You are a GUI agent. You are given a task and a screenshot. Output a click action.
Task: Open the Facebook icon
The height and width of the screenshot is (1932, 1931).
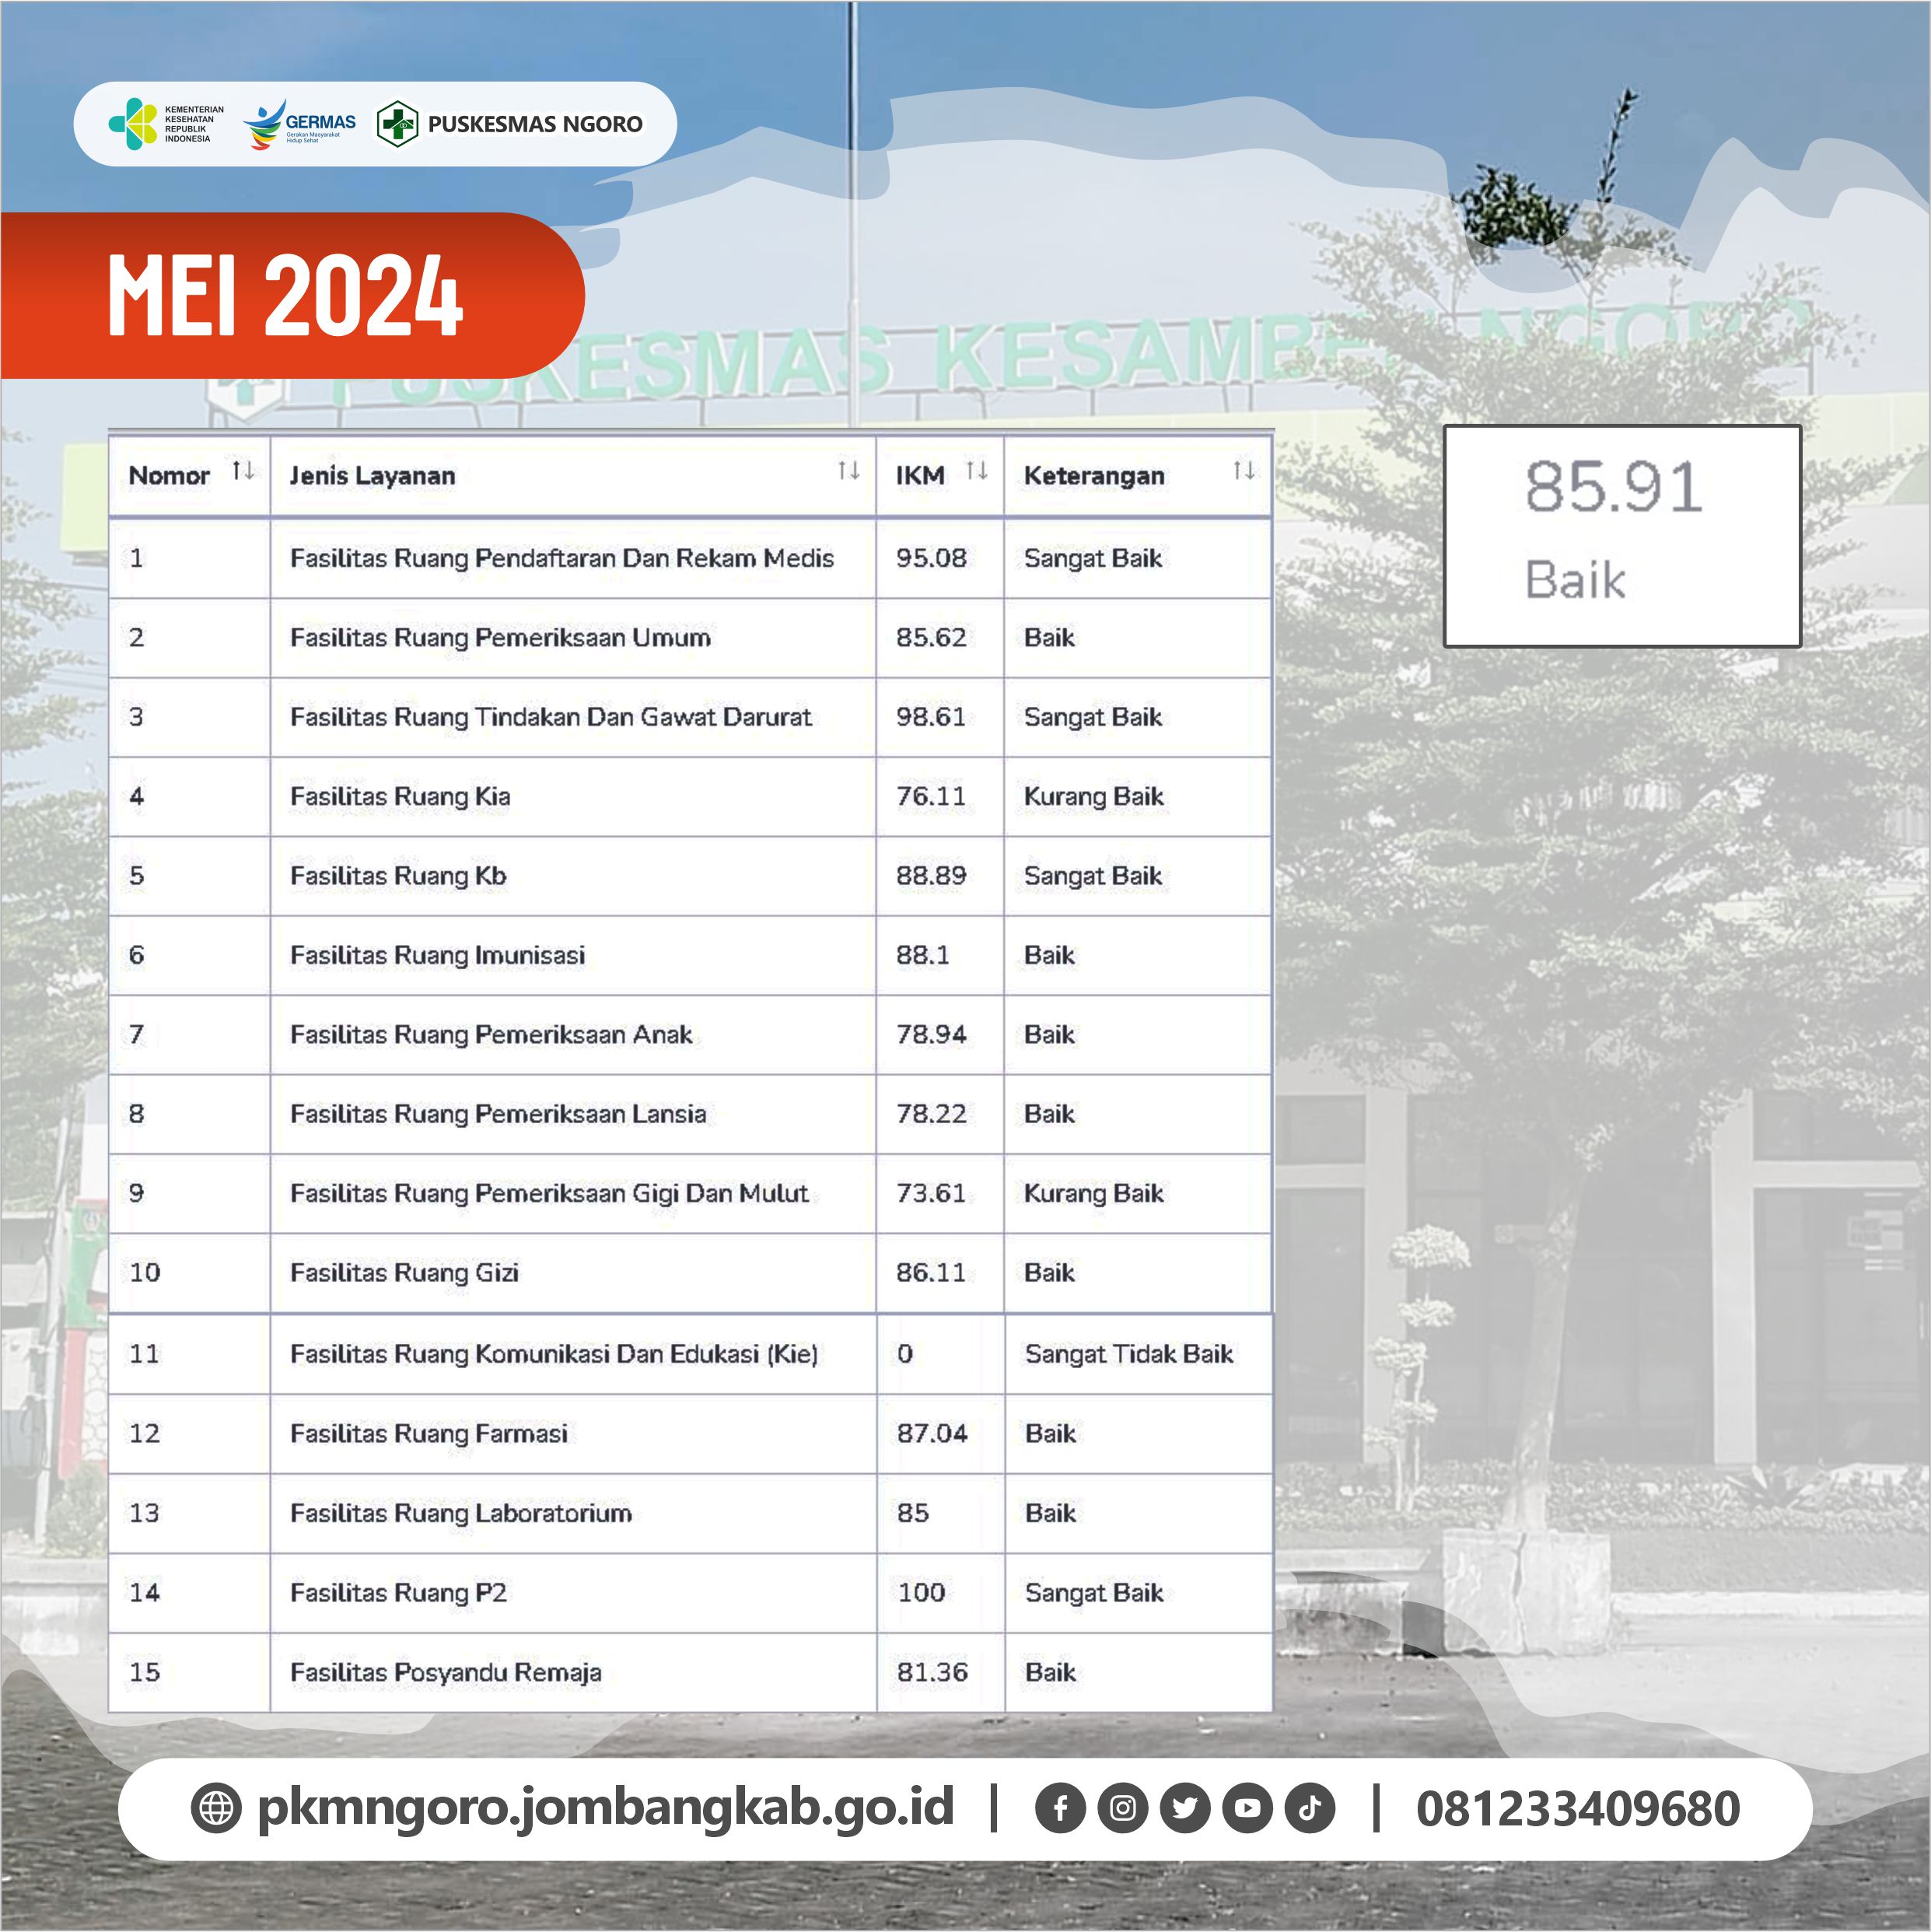[1060, 1808]
